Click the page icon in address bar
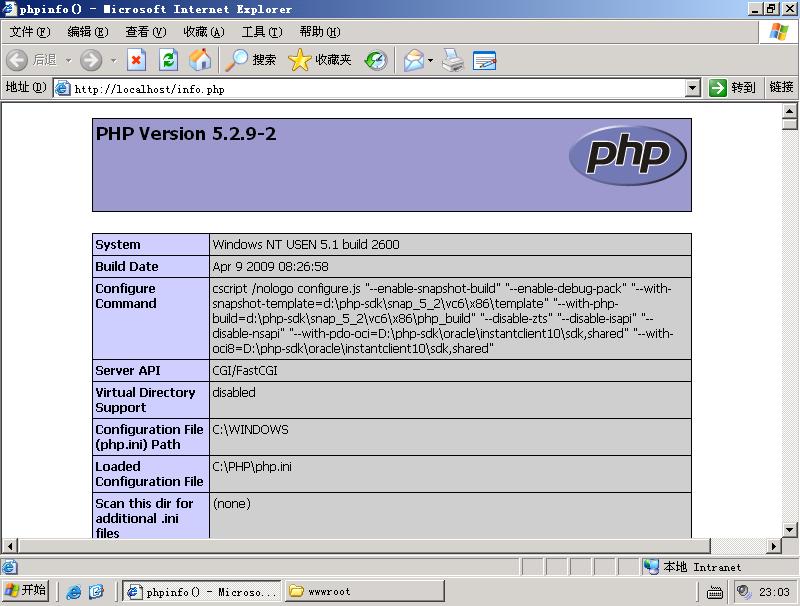Image resolution: width=800 pixels, height=606 pixels. (x=62, y=88)
